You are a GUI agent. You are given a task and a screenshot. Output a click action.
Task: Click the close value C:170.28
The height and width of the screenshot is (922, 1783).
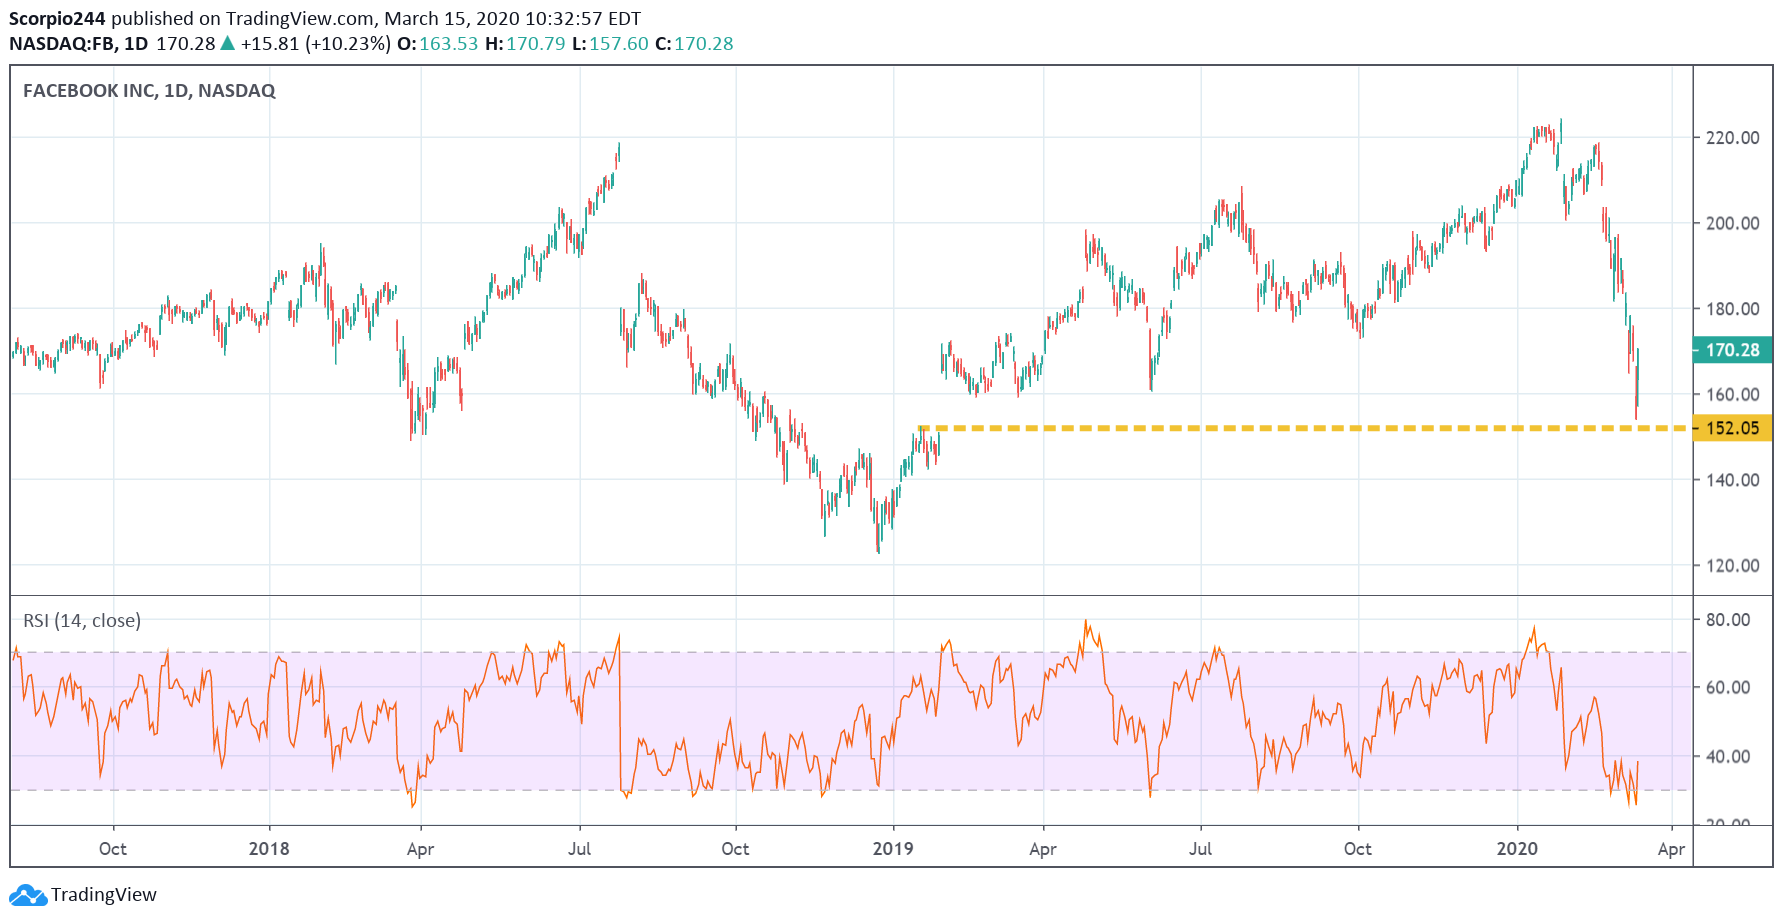pos(694,44)
